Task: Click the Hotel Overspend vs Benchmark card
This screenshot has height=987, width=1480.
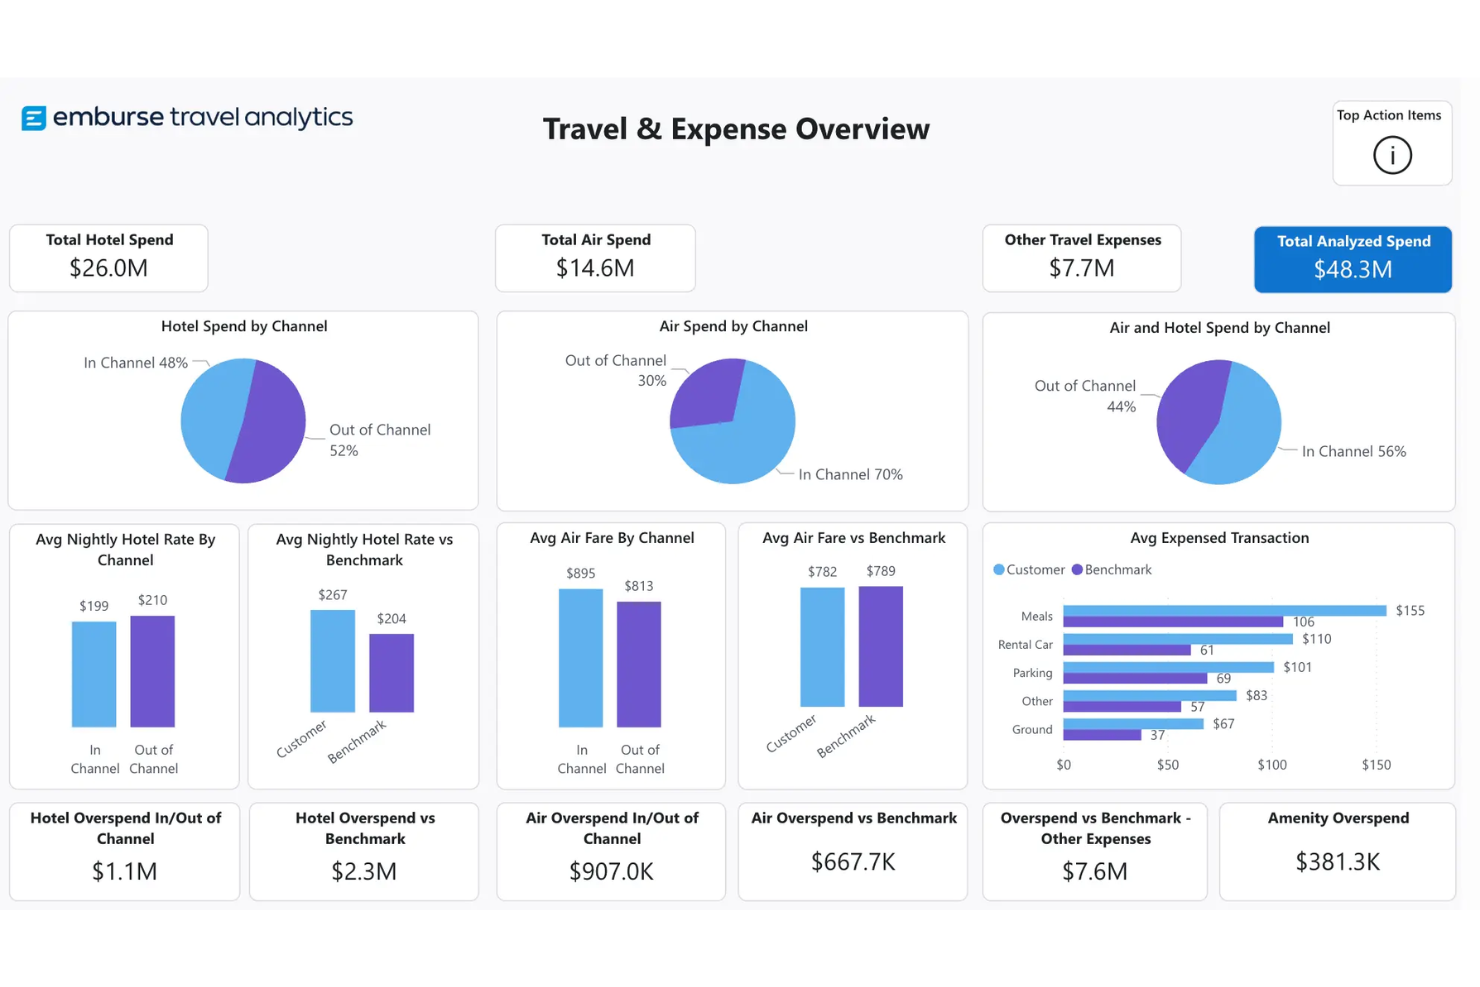Action: [364, 851]
